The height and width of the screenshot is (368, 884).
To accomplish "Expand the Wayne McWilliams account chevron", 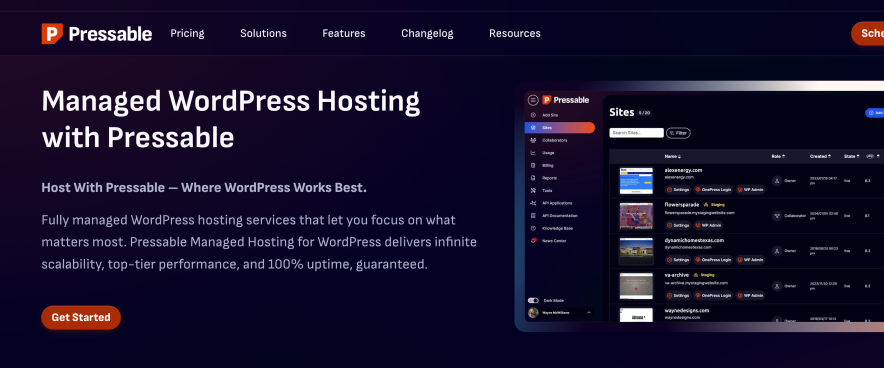I will [x=589, y=312].
